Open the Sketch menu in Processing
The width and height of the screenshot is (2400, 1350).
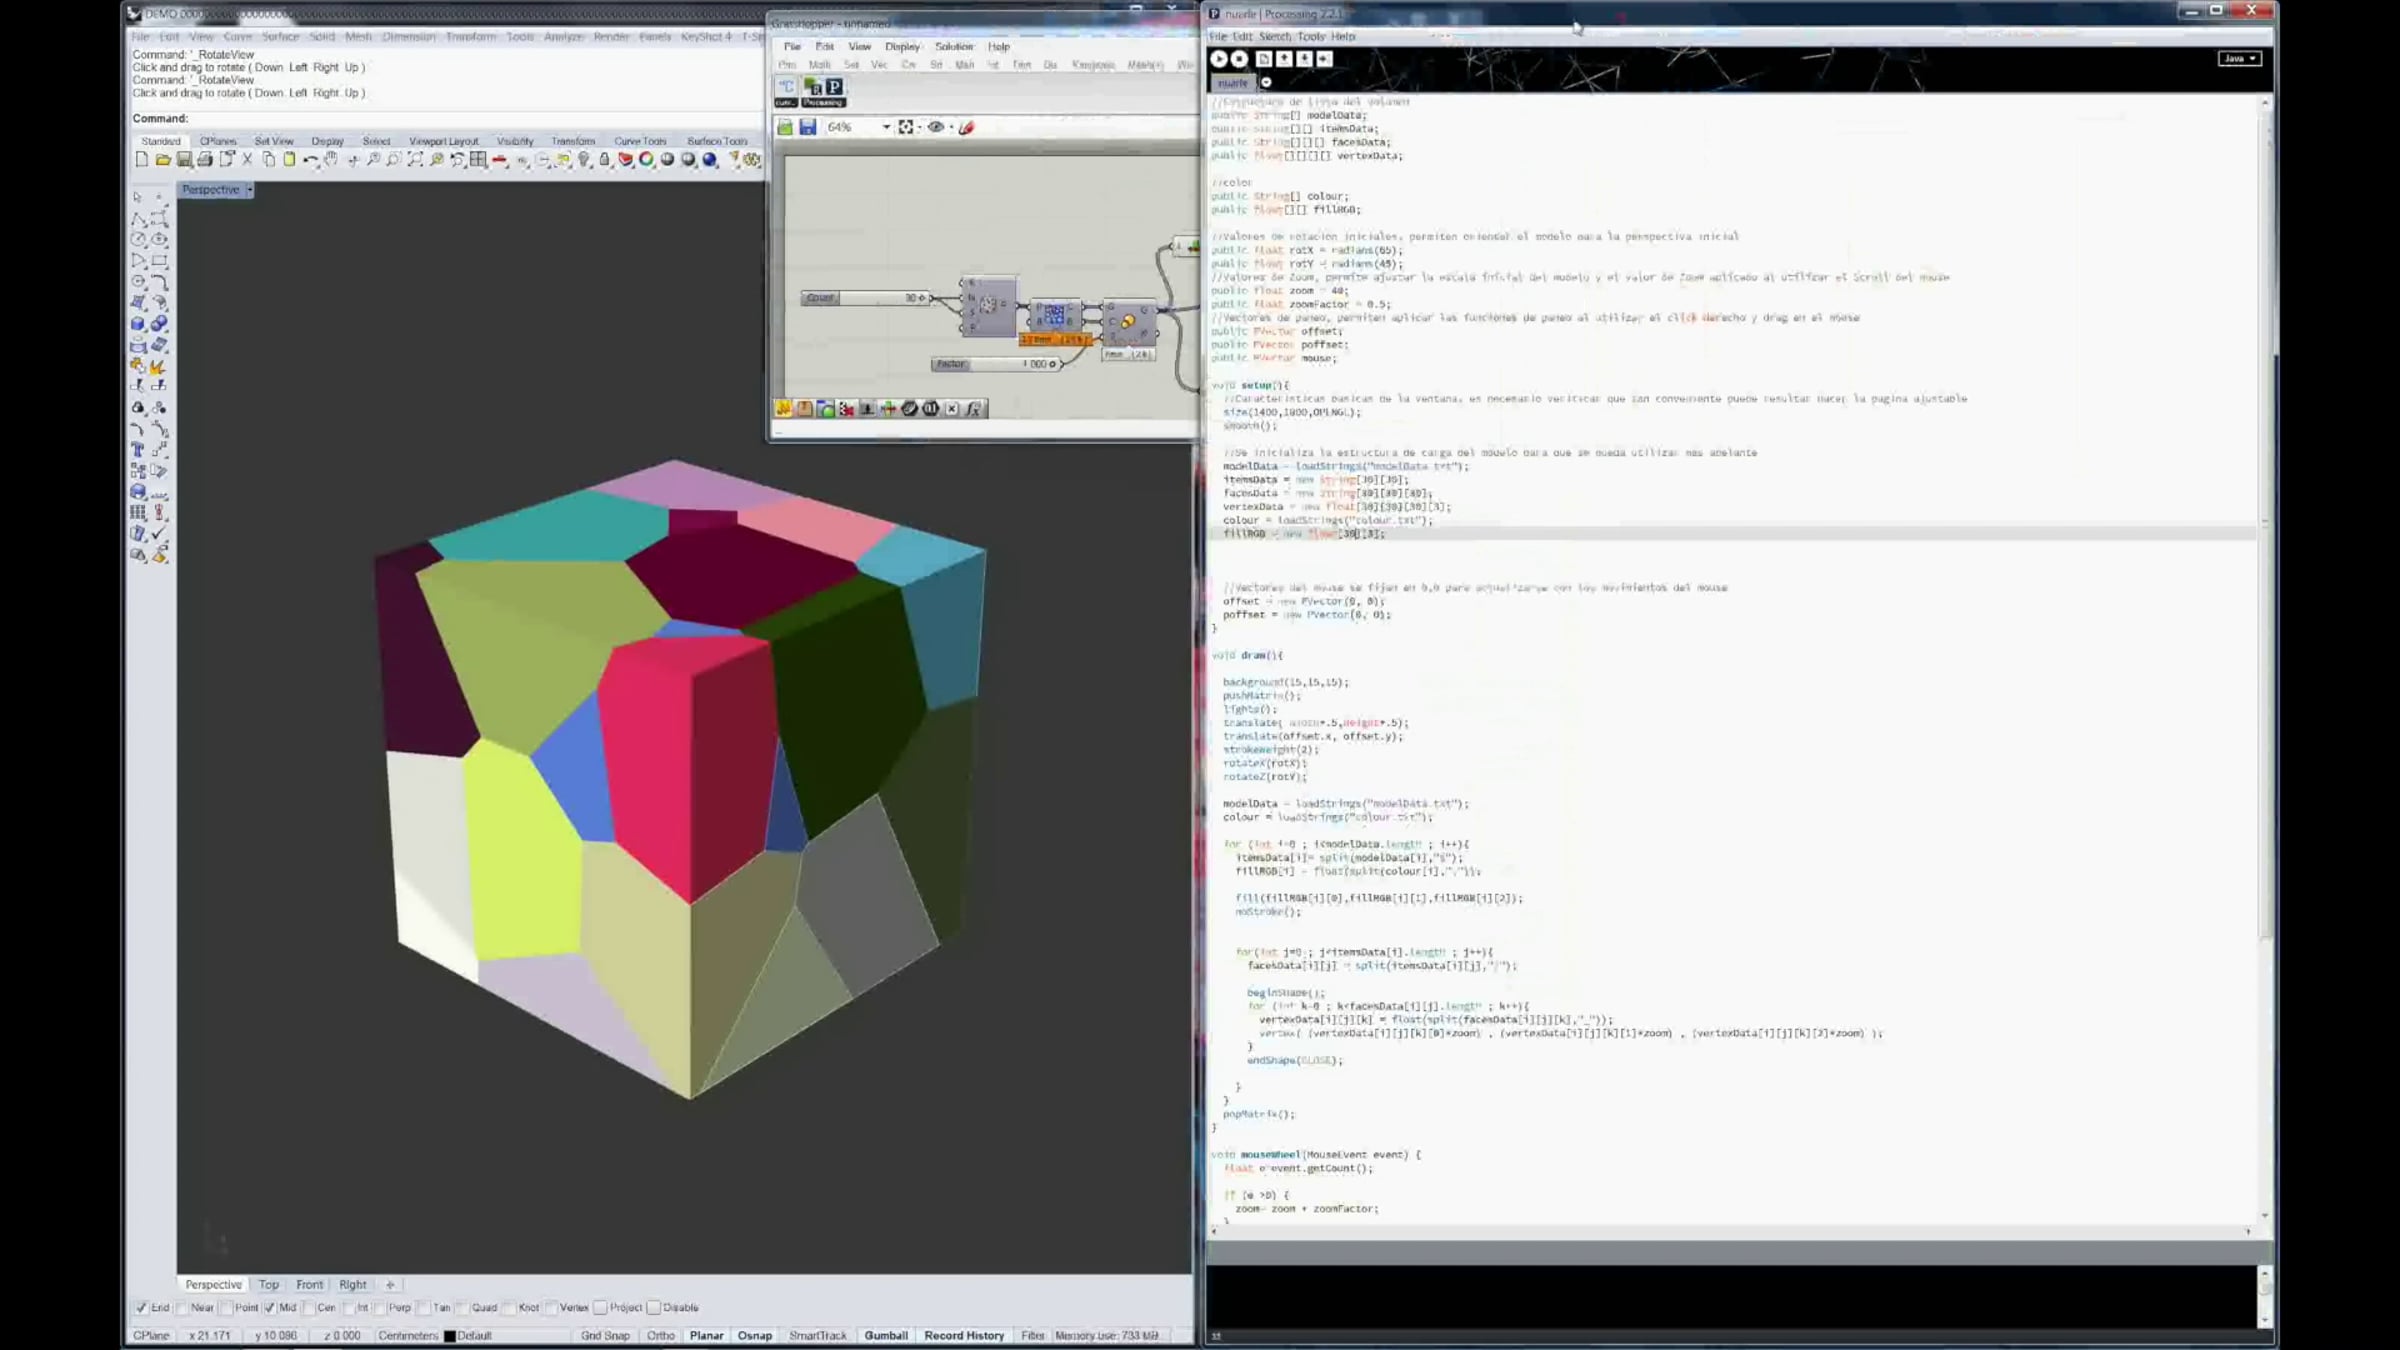[x=1274, y=36]
